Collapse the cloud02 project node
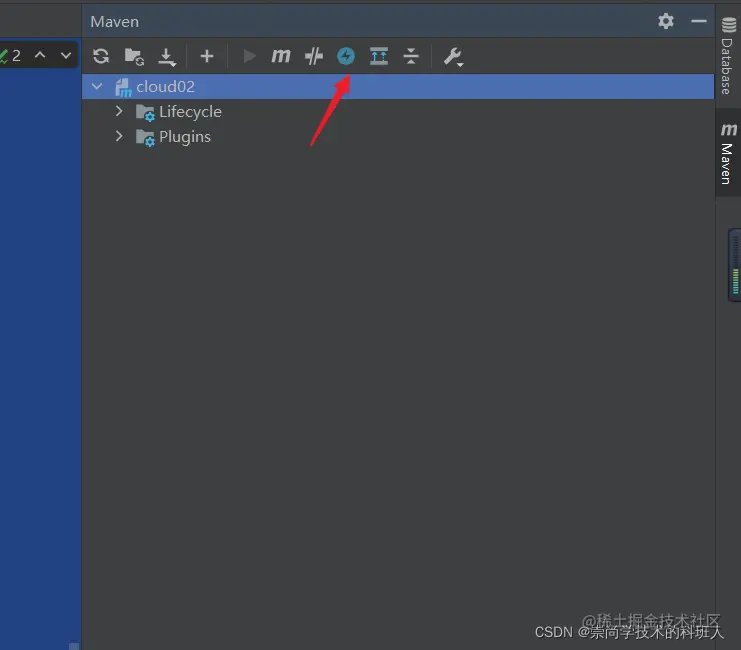741x650 pixels. (97, 87)
